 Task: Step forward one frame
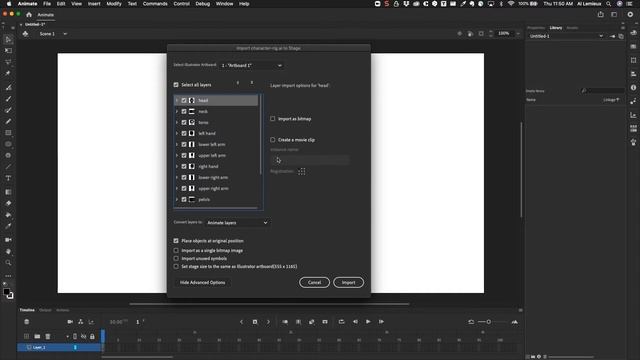coord(381,322)
